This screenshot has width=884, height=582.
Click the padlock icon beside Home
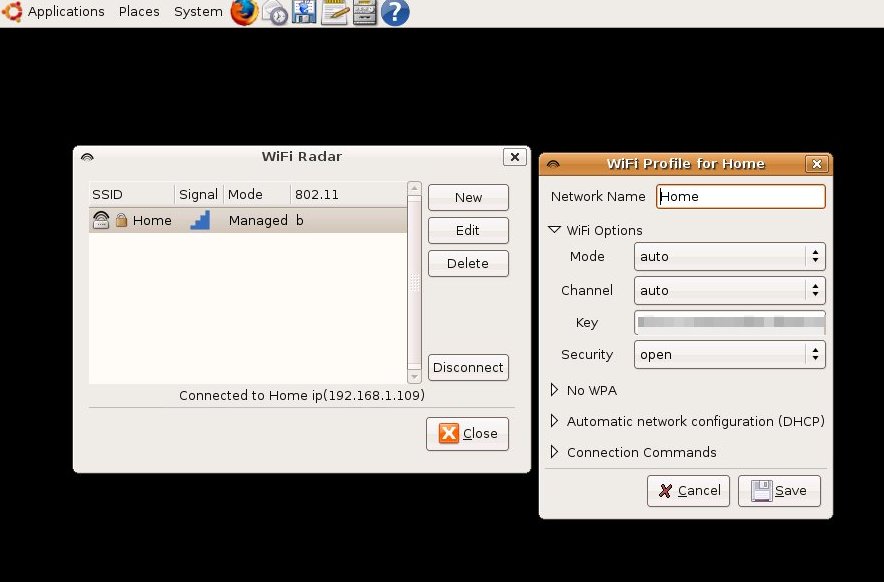pos(121,220)
